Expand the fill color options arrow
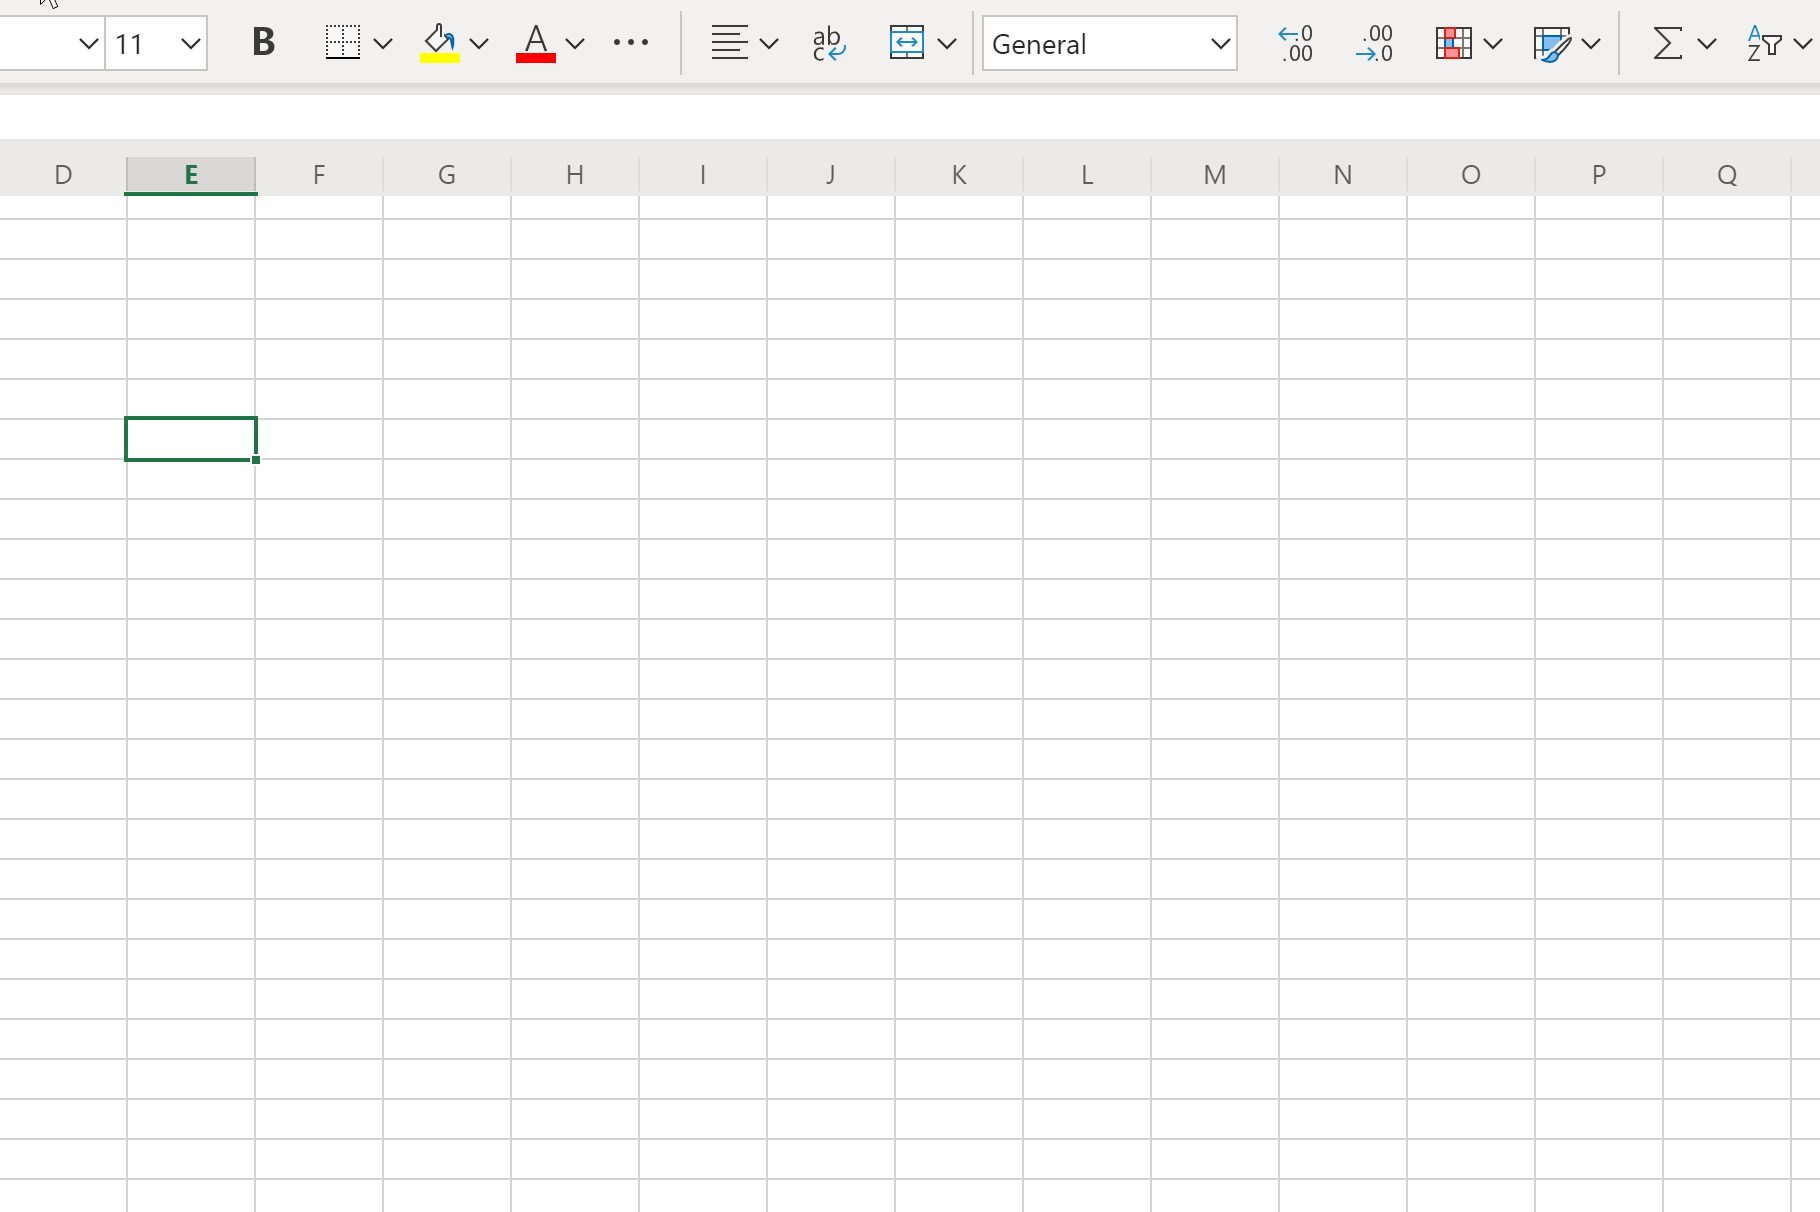The height and width of the screenshot is (1212, 1820). [x=479, y=43]
